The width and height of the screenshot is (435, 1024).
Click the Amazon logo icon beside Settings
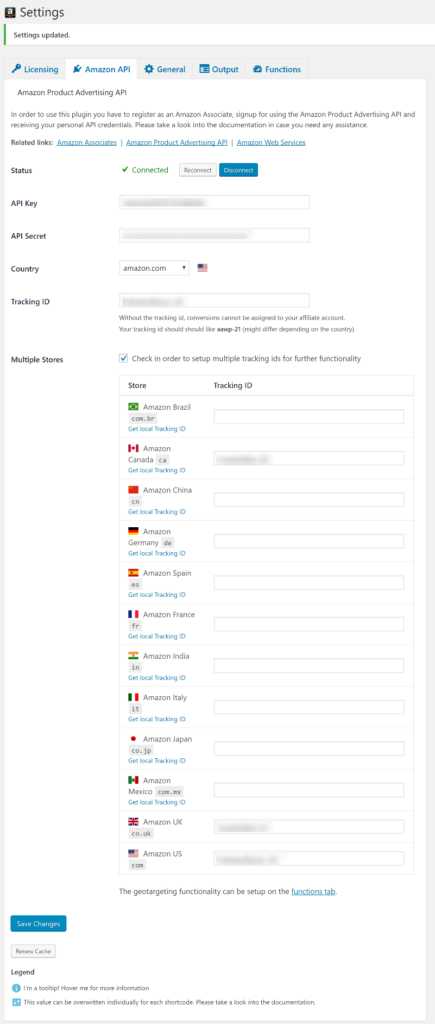pyautogui.click(x=10, y=12)
